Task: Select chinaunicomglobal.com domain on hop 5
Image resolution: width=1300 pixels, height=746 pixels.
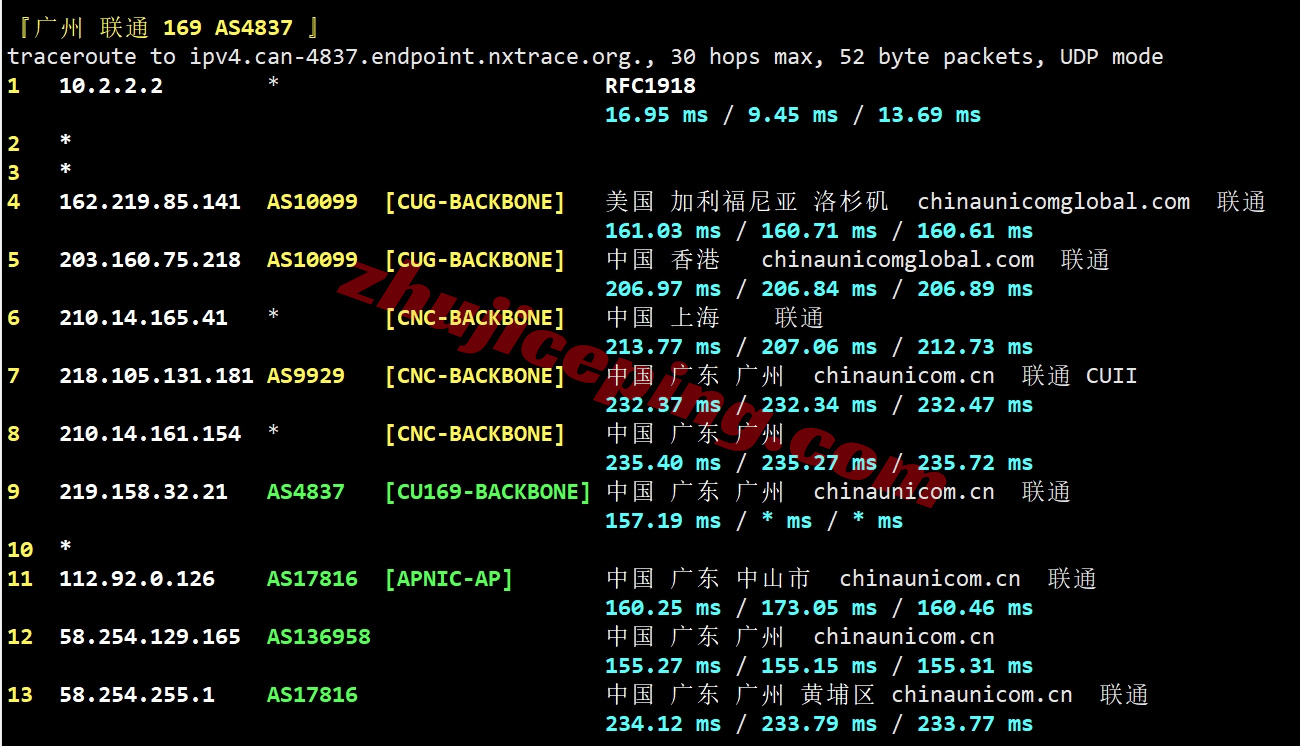Action: pyautogui.click(x=897, y=259)
